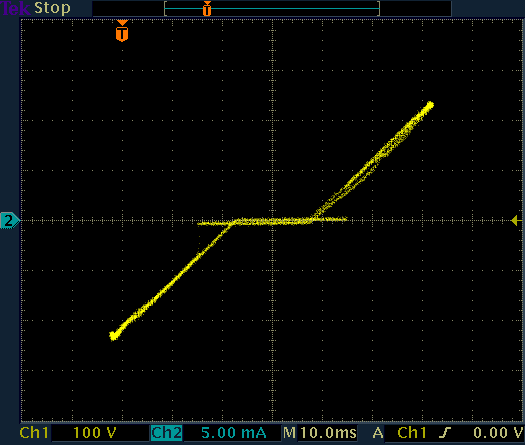Click the 0.00 V trigger level readout

point(498,433)
